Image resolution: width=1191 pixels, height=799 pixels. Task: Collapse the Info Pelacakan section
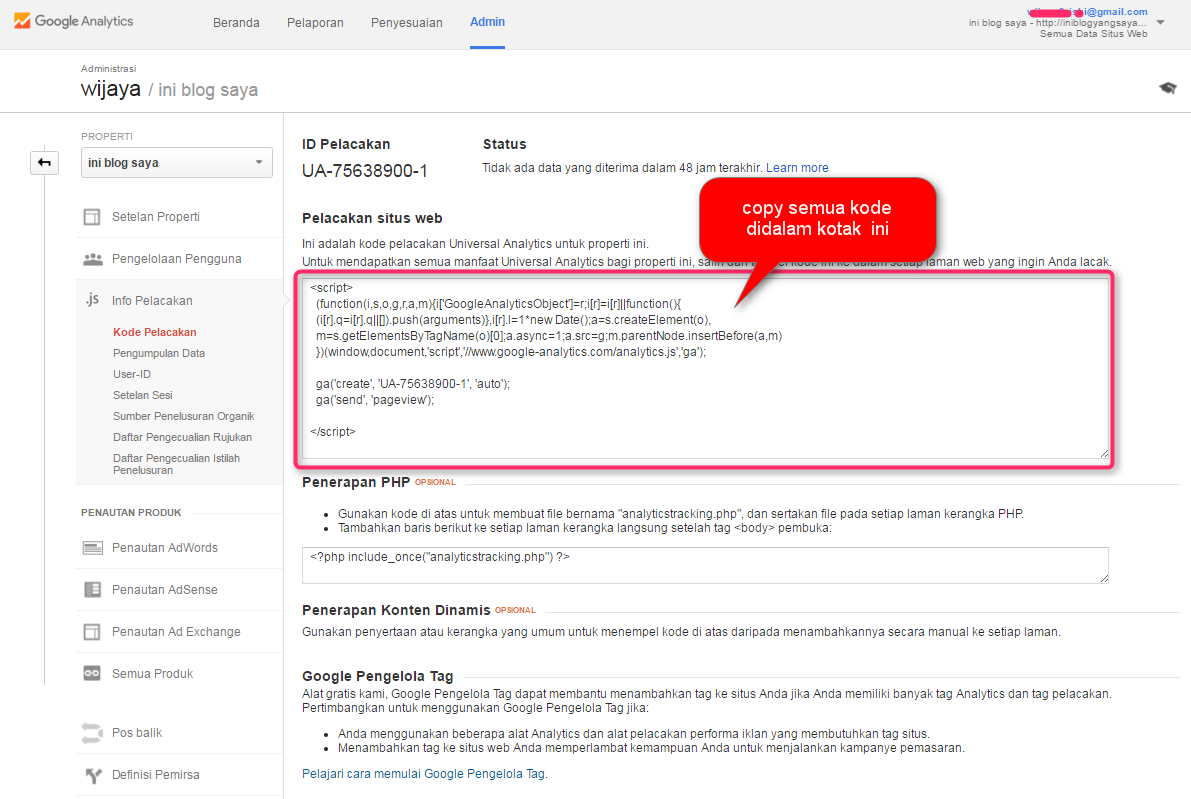tap(152, 301)
